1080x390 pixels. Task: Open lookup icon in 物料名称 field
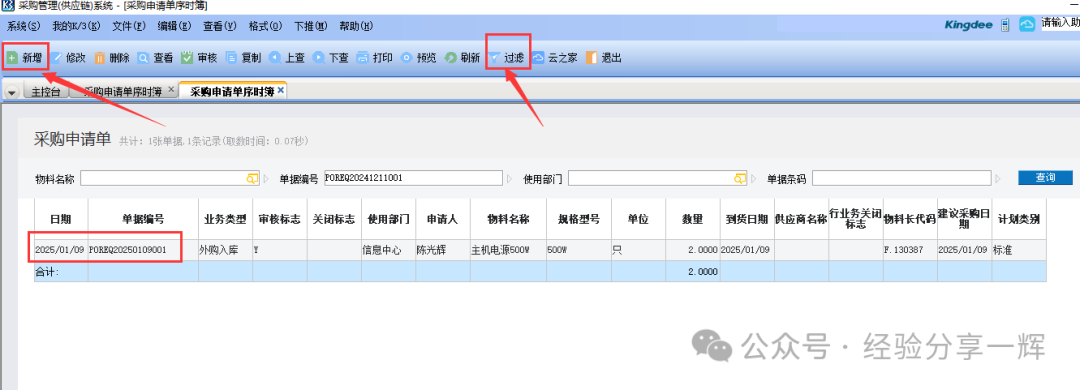252,178
